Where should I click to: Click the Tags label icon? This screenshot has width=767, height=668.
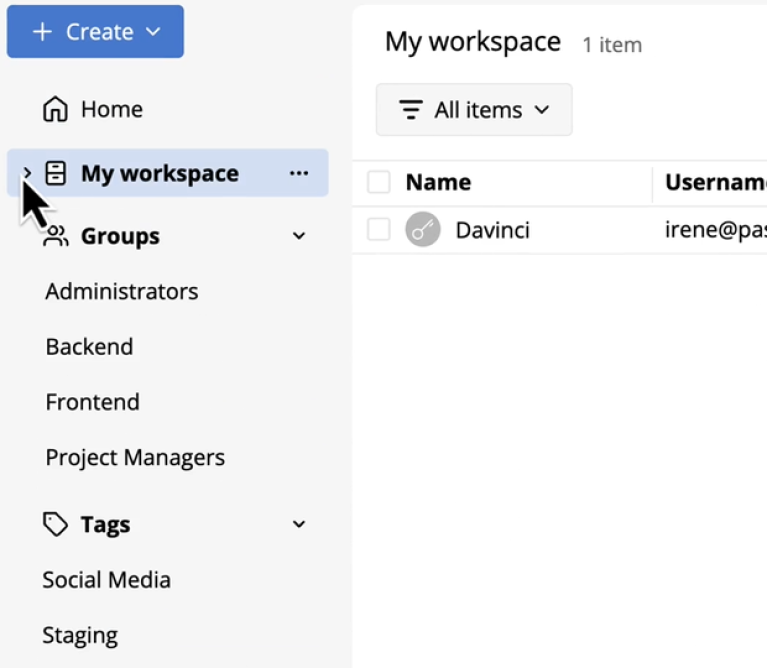tap(56, 524)
